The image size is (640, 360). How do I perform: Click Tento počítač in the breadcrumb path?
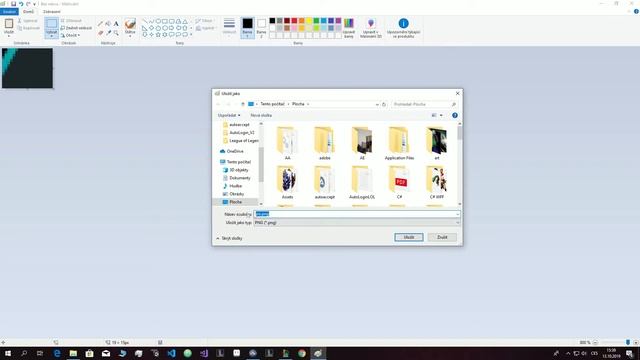[x=272, y=104]
